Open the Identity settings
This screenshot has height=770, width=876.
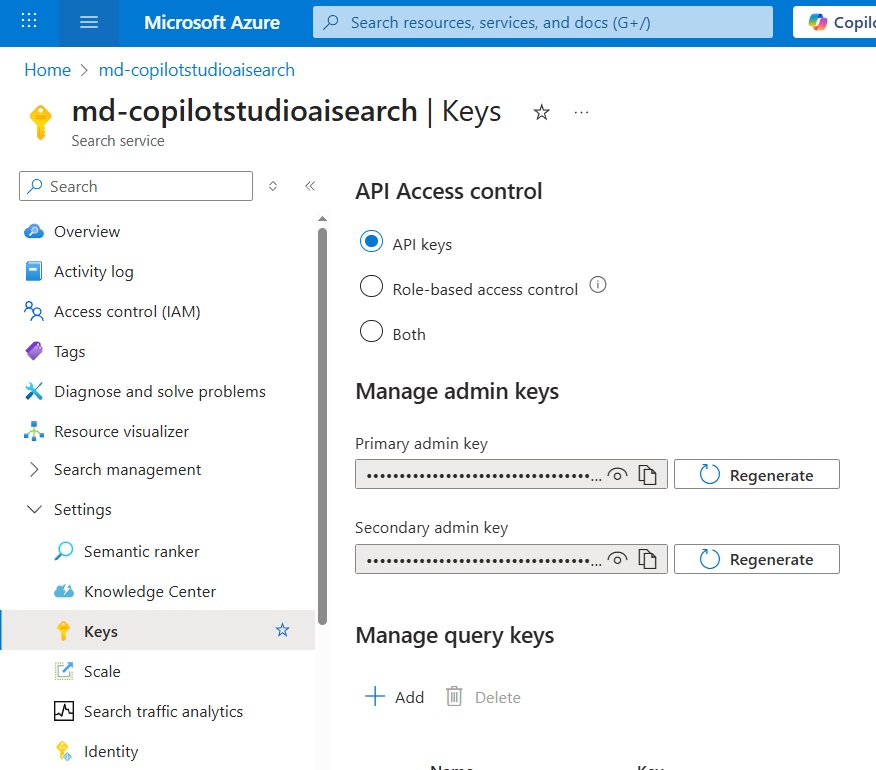[x=111, y=752]
